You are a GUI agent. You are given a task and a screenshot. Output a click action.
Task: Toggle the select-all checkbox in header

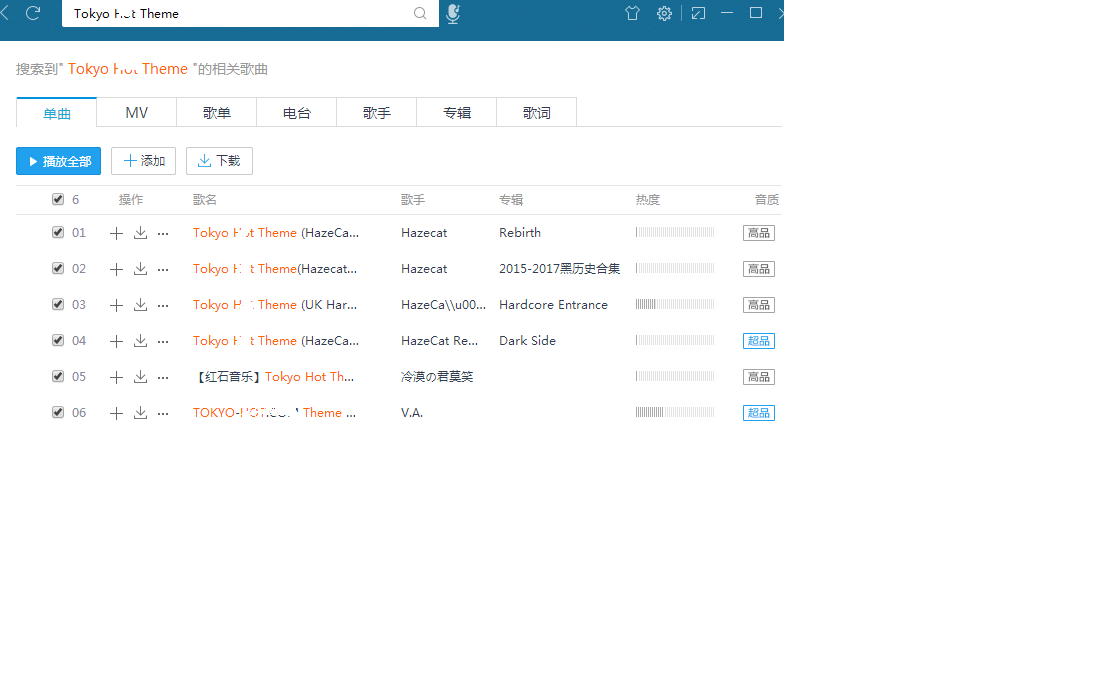(x=58, y=199)
